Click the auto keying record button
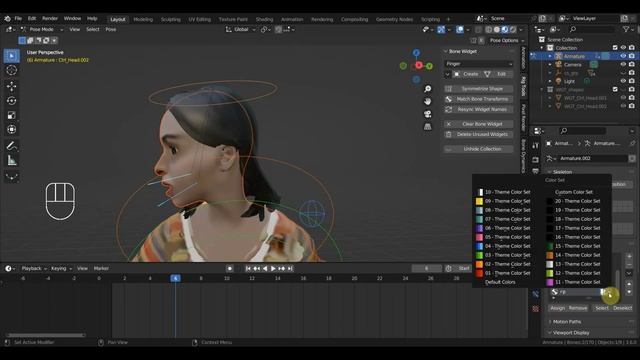The height and width of the screenshot is (360, 640). (x=230, y=269)
